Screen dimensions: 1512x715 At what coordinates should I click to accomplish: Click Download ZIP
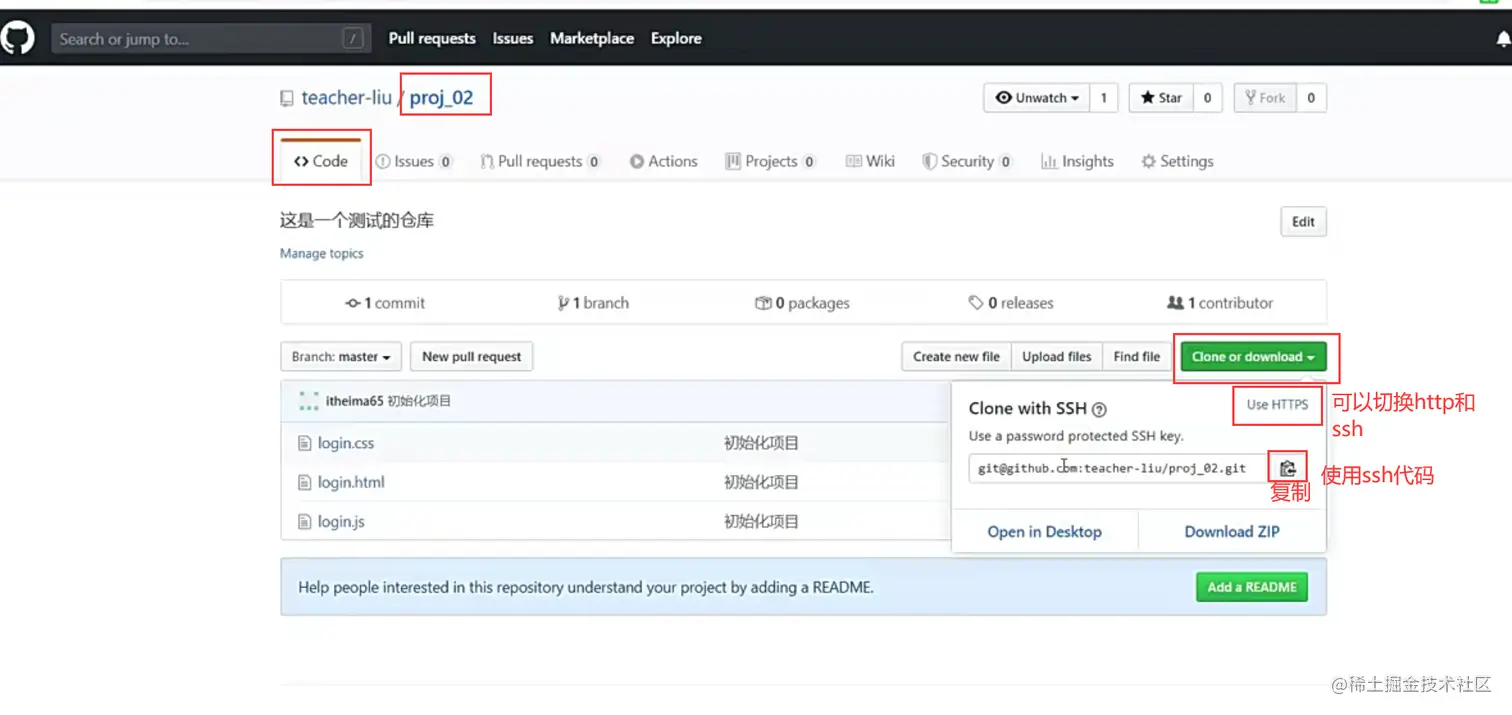coord(1232,532)
